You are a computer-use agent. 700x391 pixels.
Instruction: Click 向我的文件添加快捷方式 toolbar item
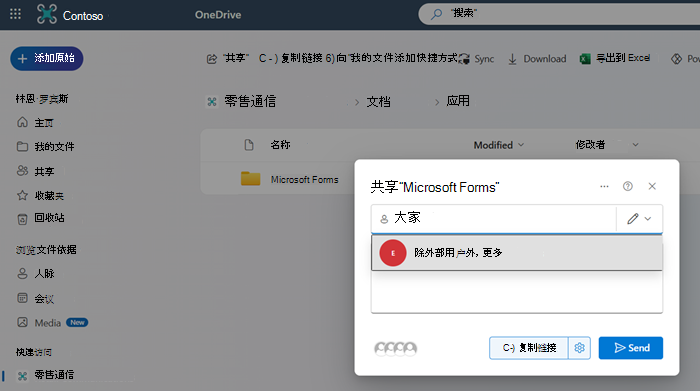click(x=392, y=58)
